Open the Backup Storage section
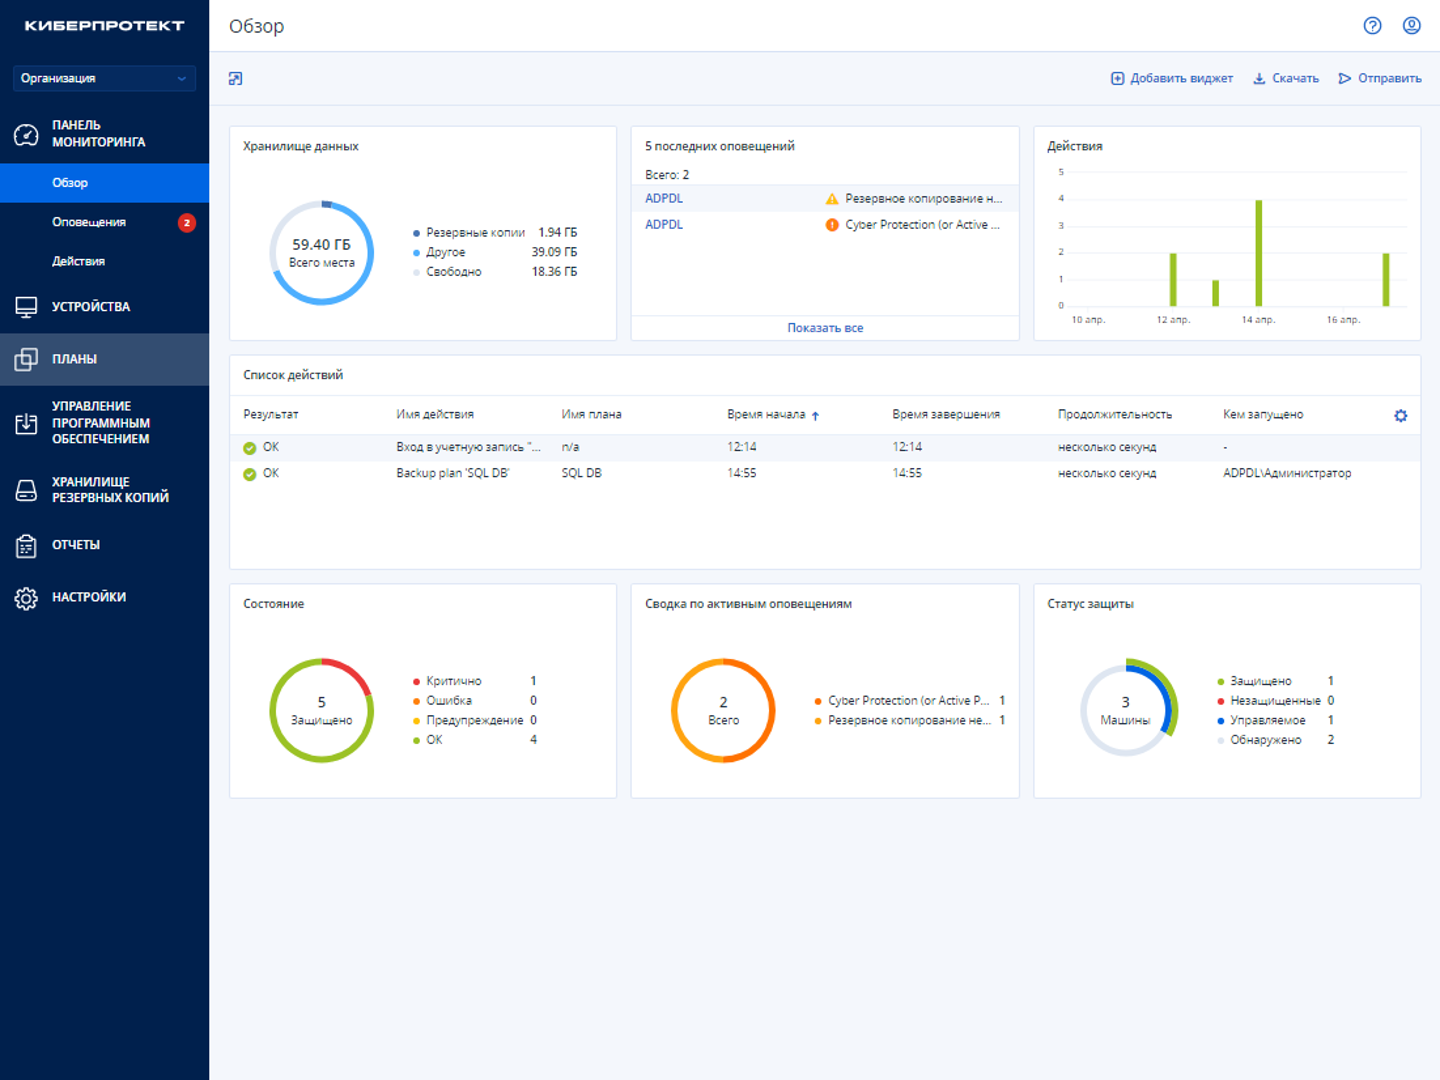Image resolution: width=1440 pixels, height=1080 pixels. (110, 490)
